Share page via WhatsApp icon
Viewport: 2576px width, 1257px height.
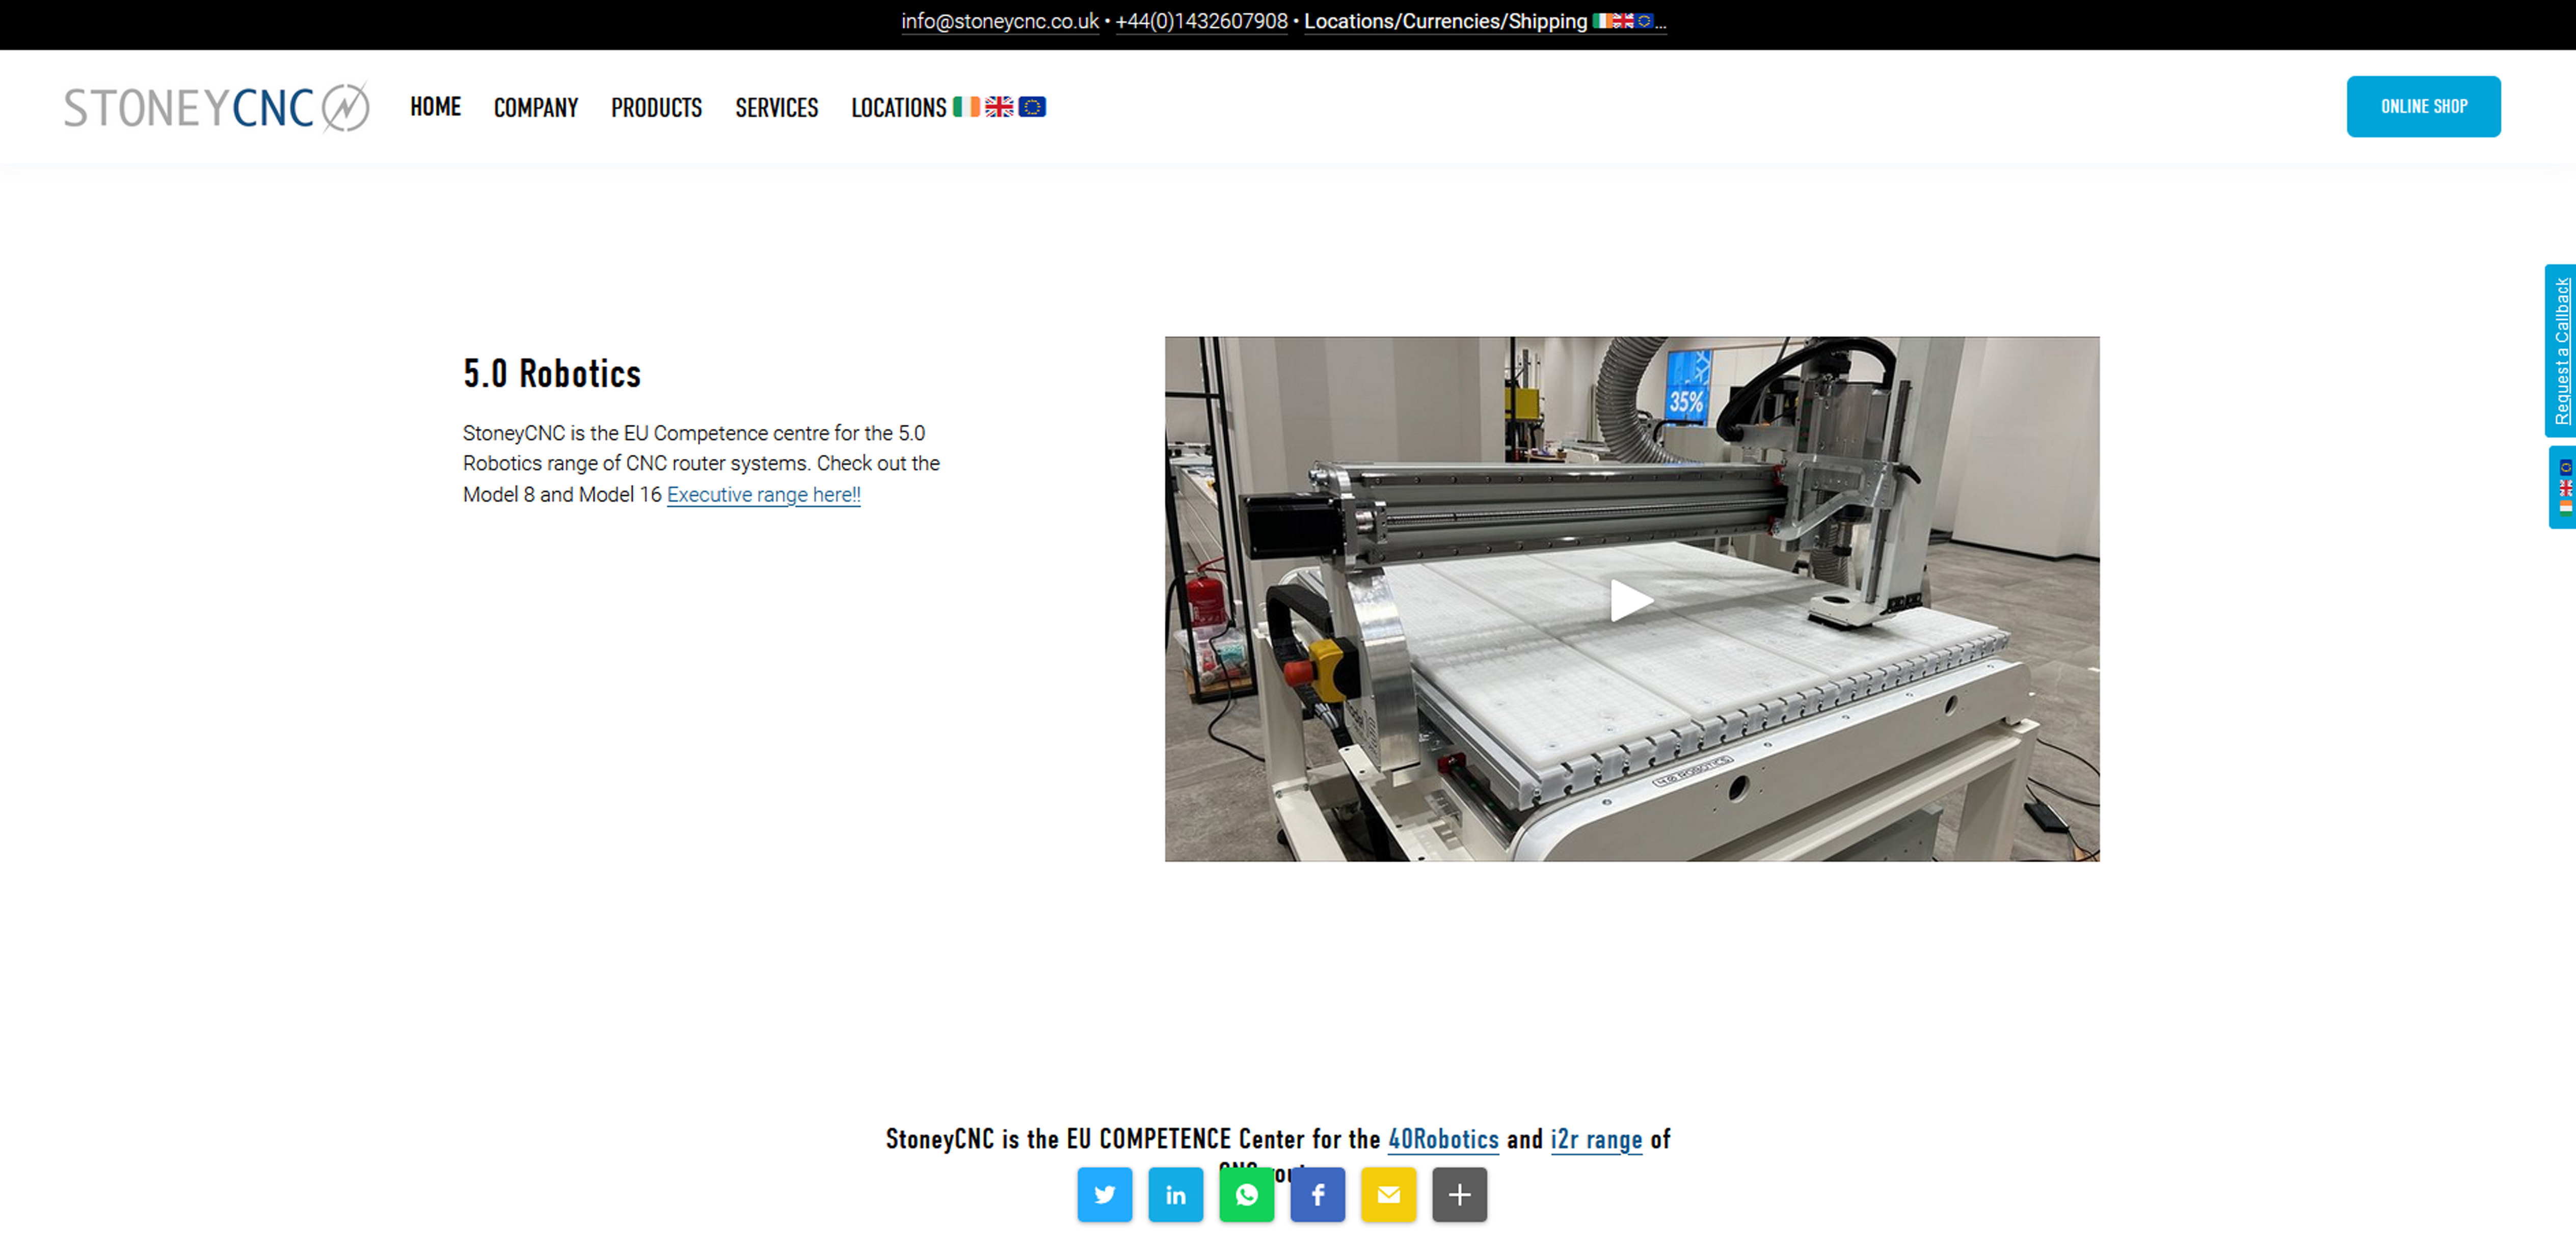(1246, 1194)
